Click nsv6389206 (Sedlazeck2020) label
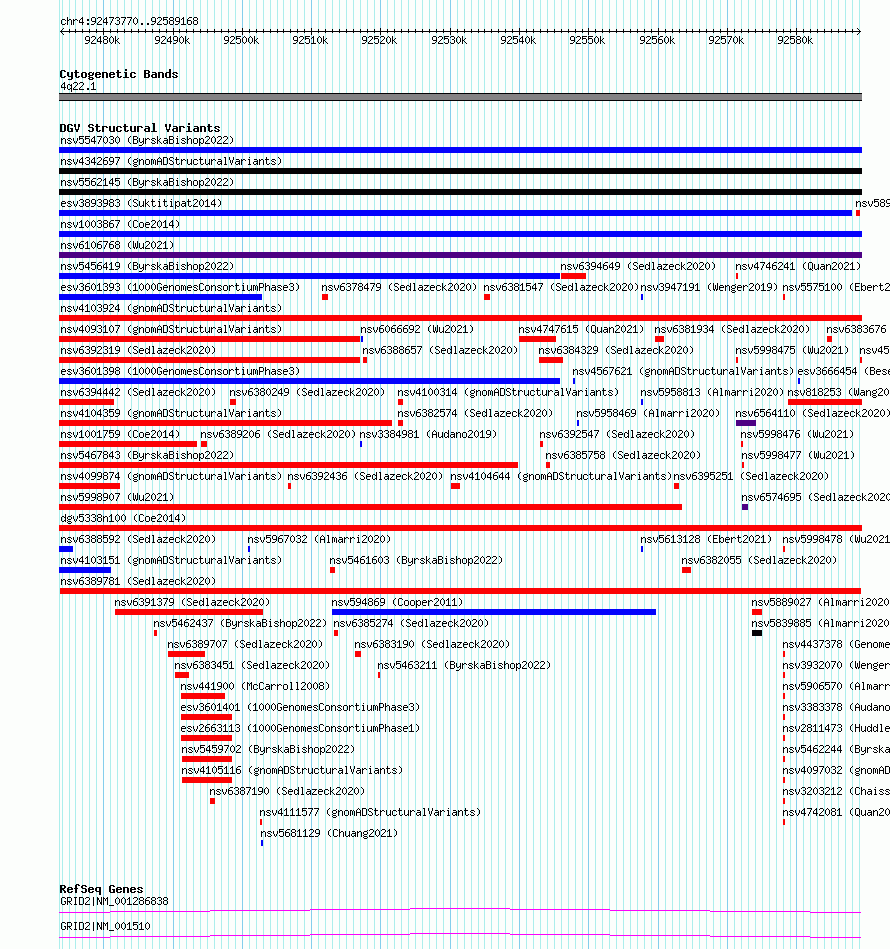Image resolution: width=890 pixels, height=949 pixels. (278, 435)
